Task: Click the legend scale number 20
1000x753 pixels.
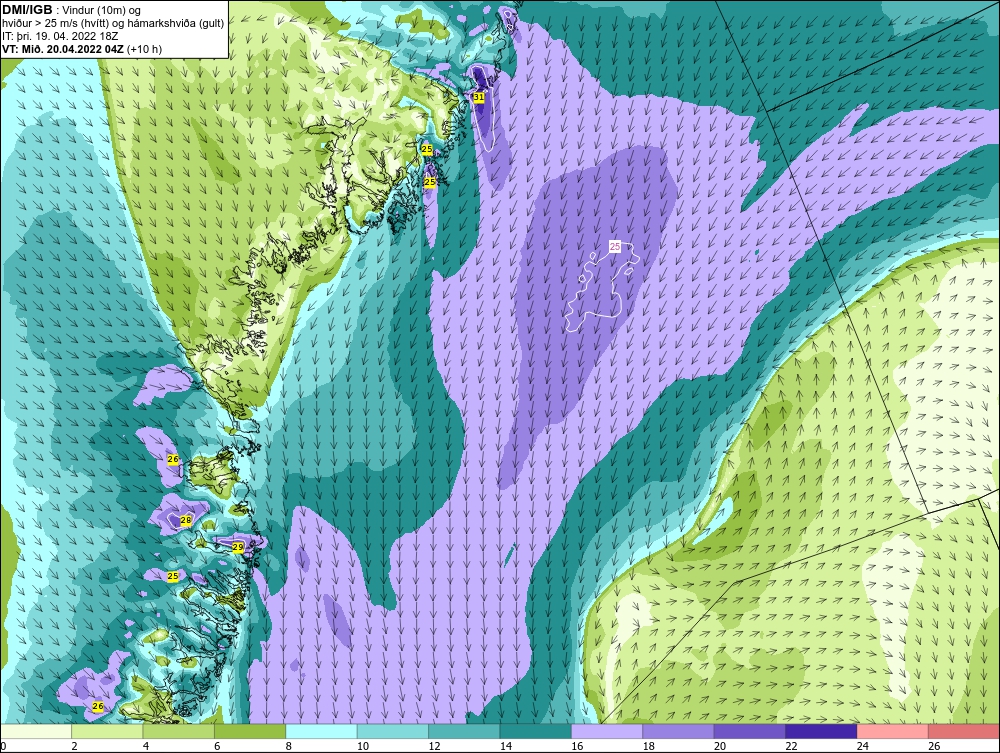Action: [720, 746]
